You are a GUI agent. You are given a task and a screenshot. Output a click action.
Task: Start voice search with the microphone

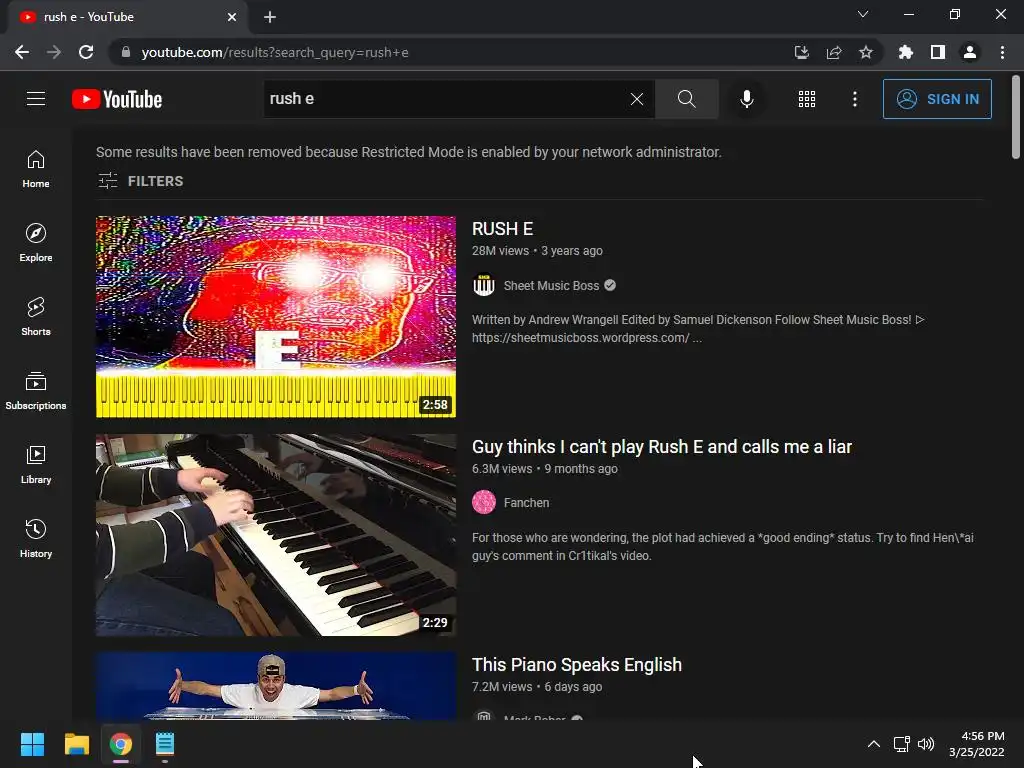pos(746,99)
